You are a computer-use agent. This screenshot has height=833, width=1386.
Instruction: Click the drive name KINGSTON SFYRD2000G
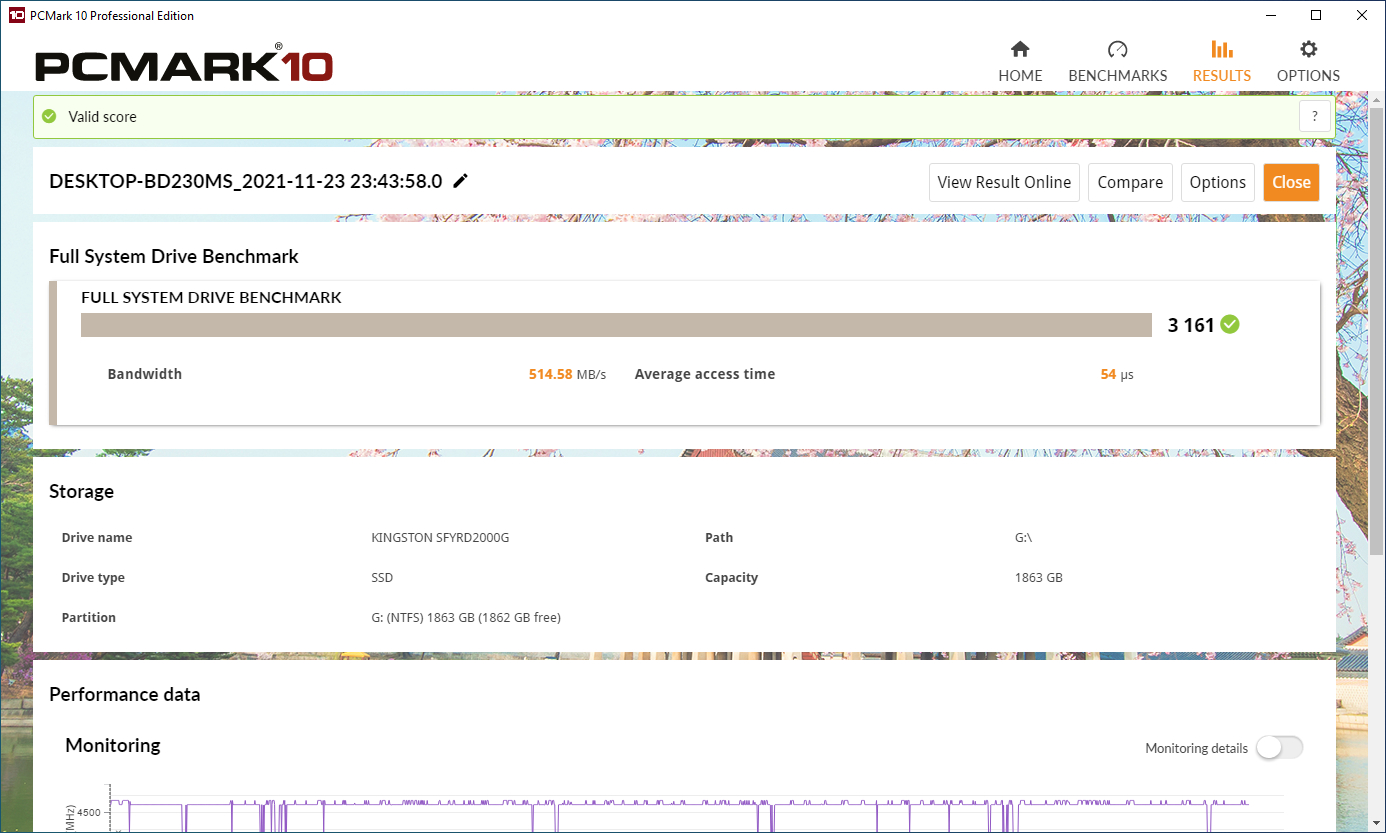click(440, 538)
